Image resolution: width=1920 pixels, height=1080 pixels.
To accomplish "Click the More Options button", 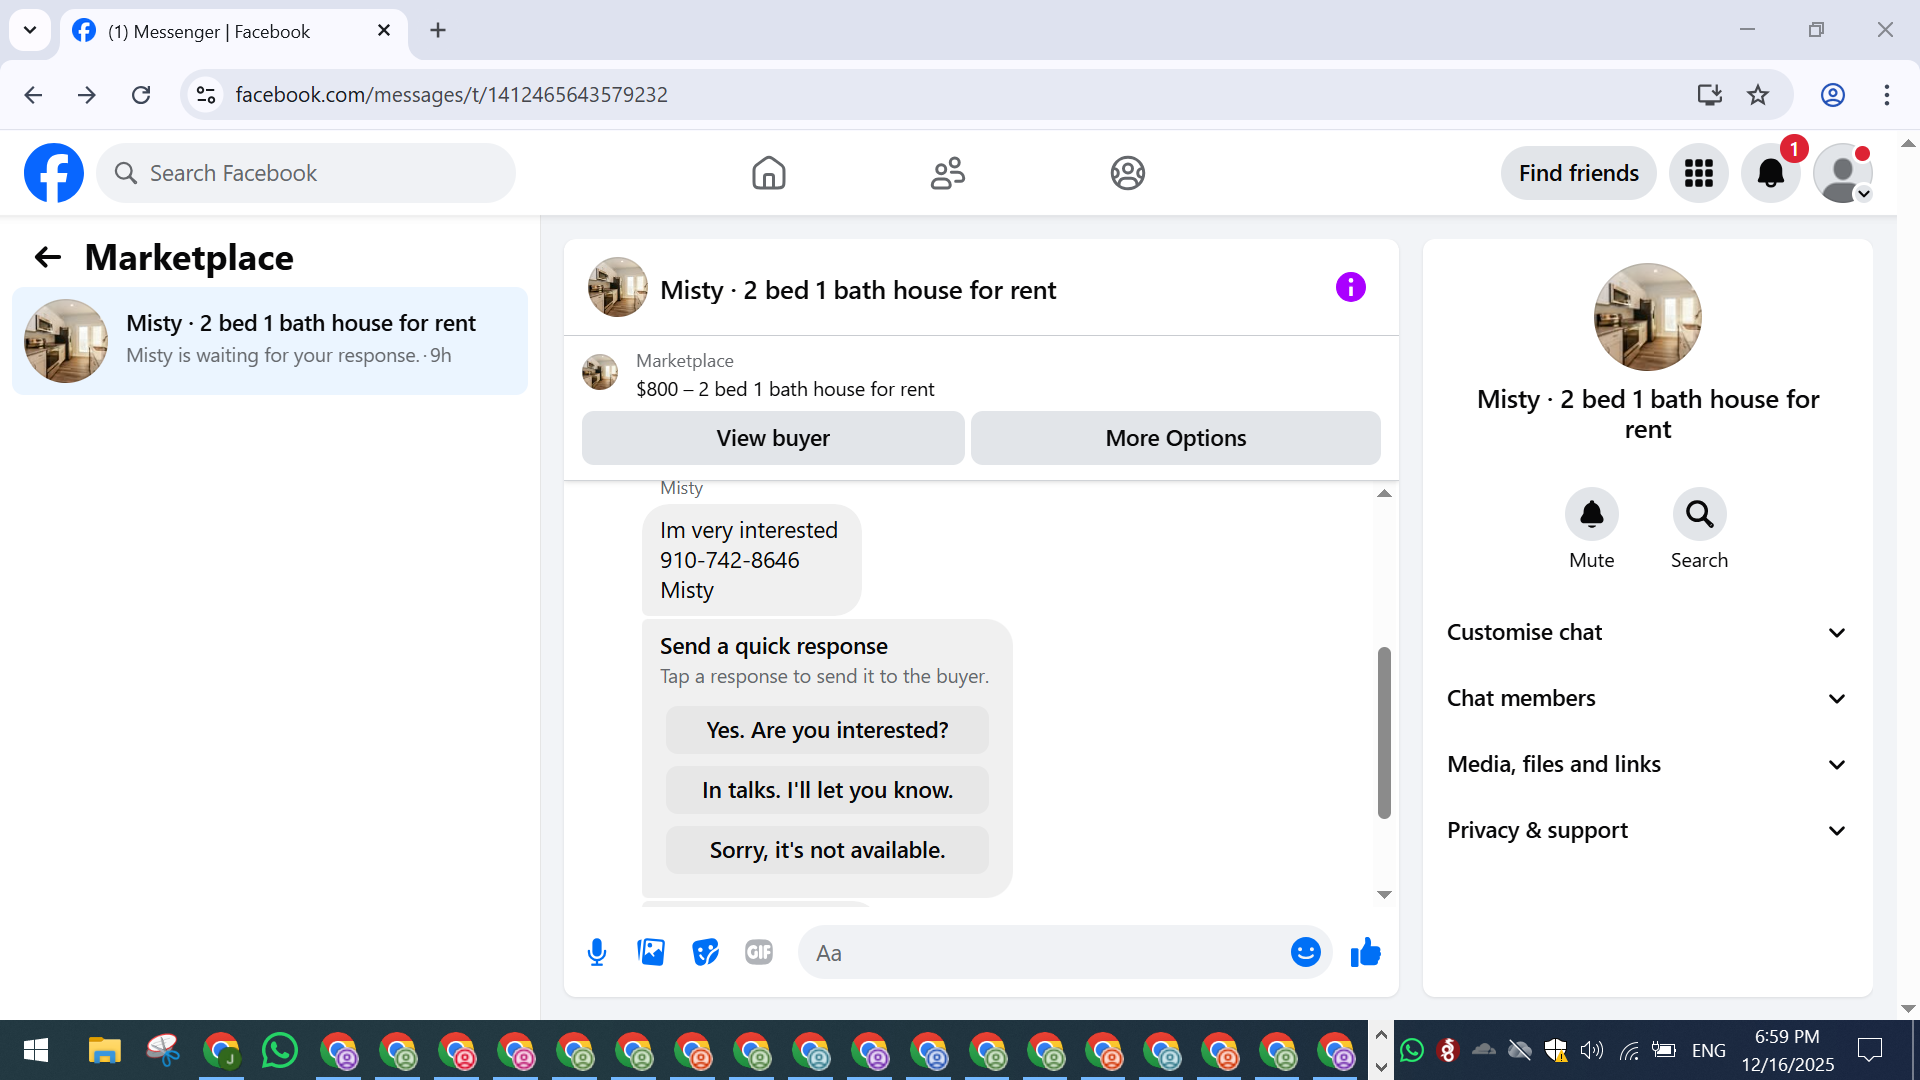I will [1176, 438].
